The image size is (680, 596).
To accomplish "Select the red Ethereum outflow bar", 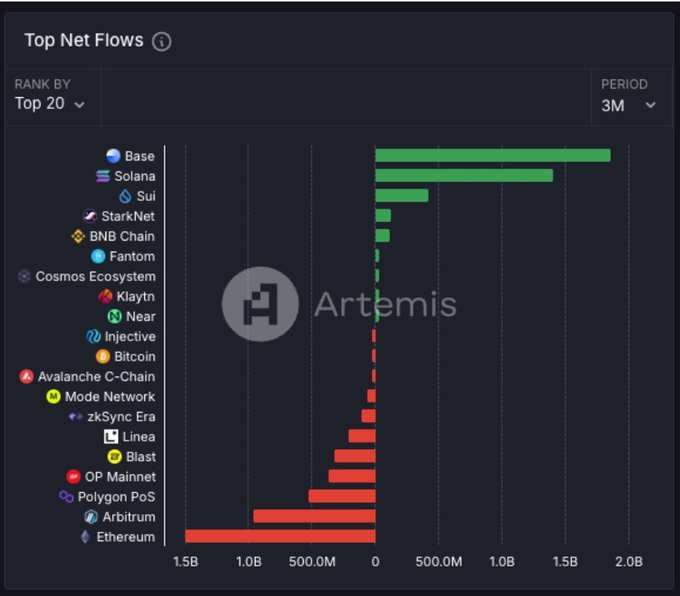I will click(280, 536).
